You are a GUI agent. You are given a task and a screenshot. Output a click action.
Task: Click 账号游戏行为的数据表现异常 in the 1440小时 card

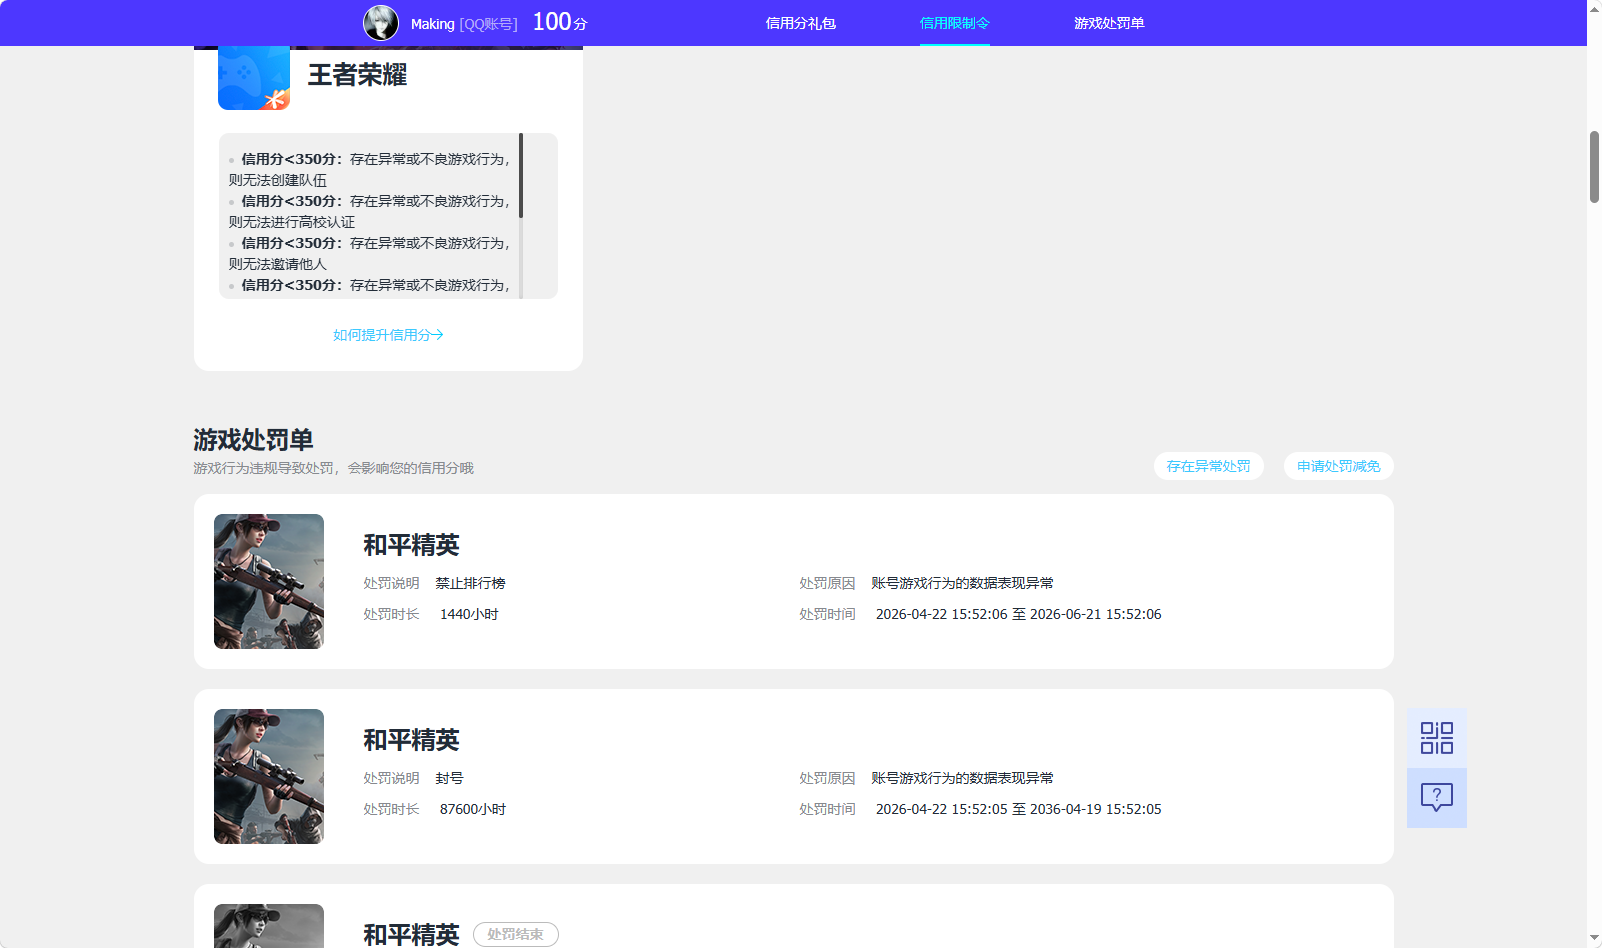point(962,583)
